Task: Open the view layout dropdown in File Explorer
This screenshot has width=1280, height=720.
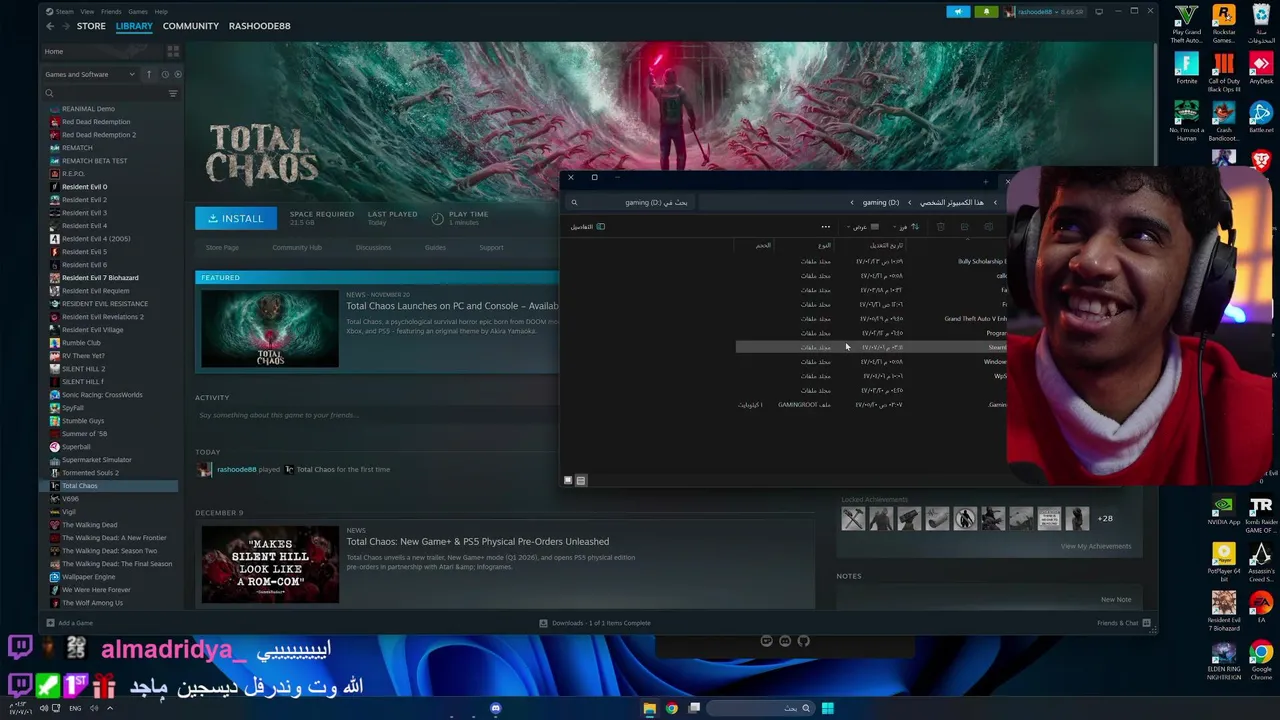Action: click(863, 227)
